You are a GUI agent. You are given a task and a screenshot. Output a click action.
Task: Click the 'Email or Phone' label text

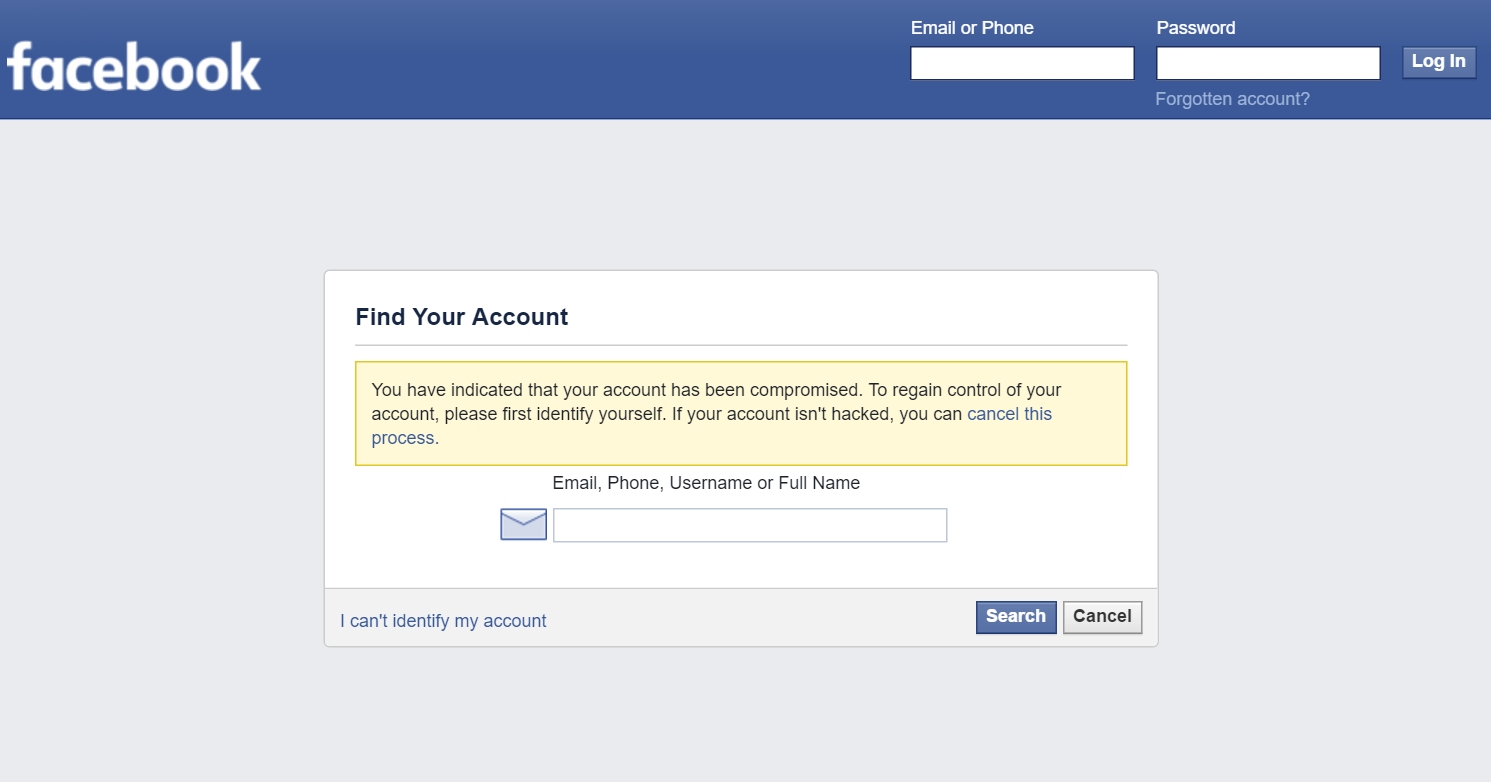click(x=972, y=28)
